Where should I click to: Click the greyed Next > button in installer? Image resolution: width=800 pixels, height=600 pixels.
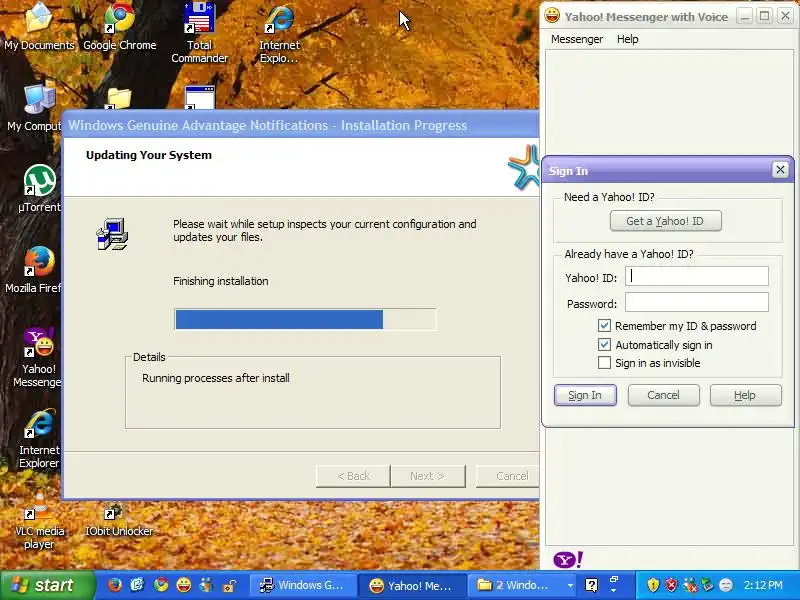[428, 476]
